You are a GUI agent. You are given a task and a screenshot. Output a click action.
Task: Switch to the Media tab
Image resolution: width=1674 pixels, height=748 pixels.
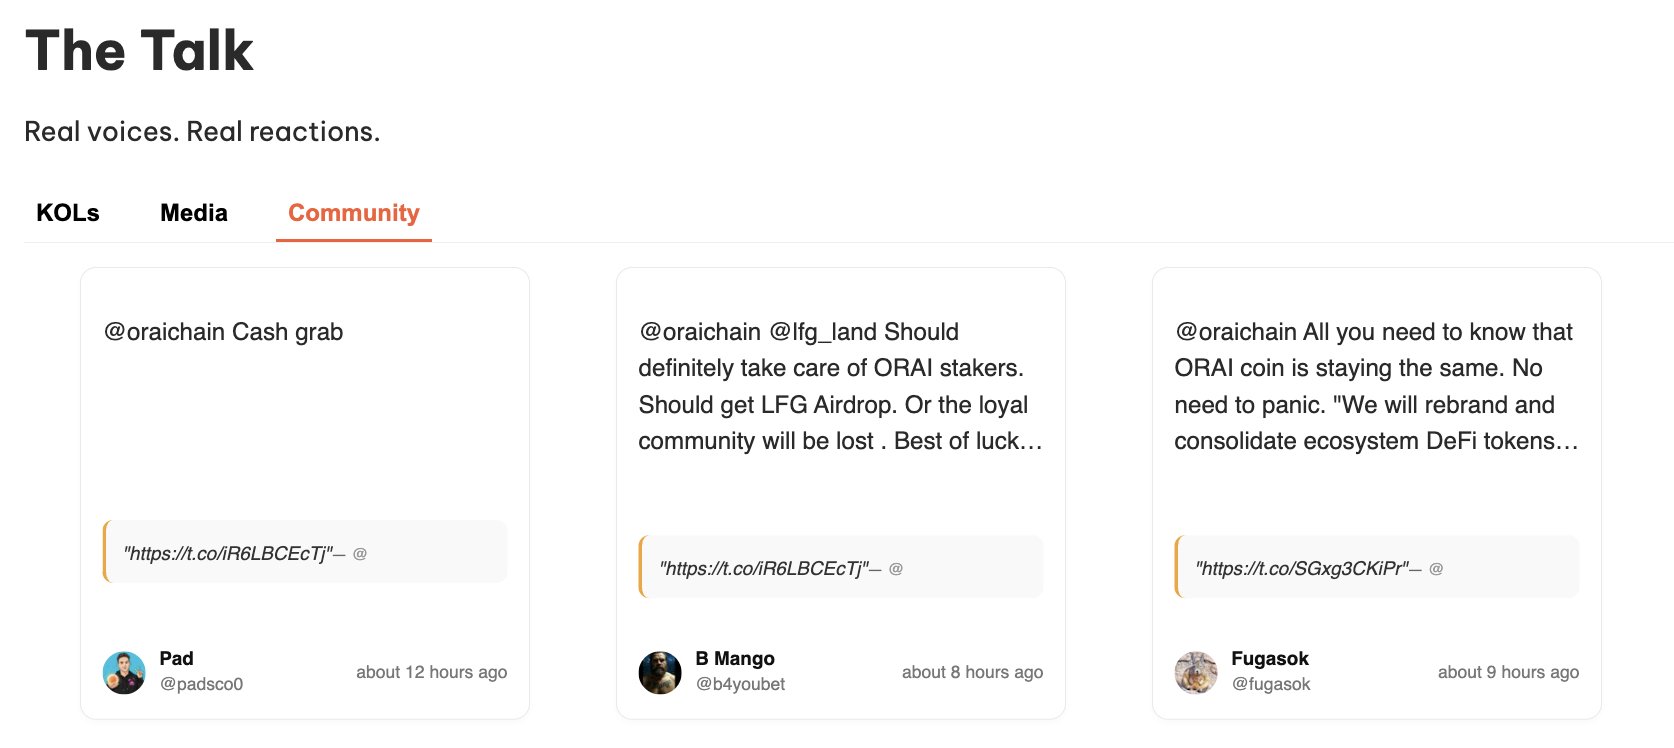tap(194, 213)
